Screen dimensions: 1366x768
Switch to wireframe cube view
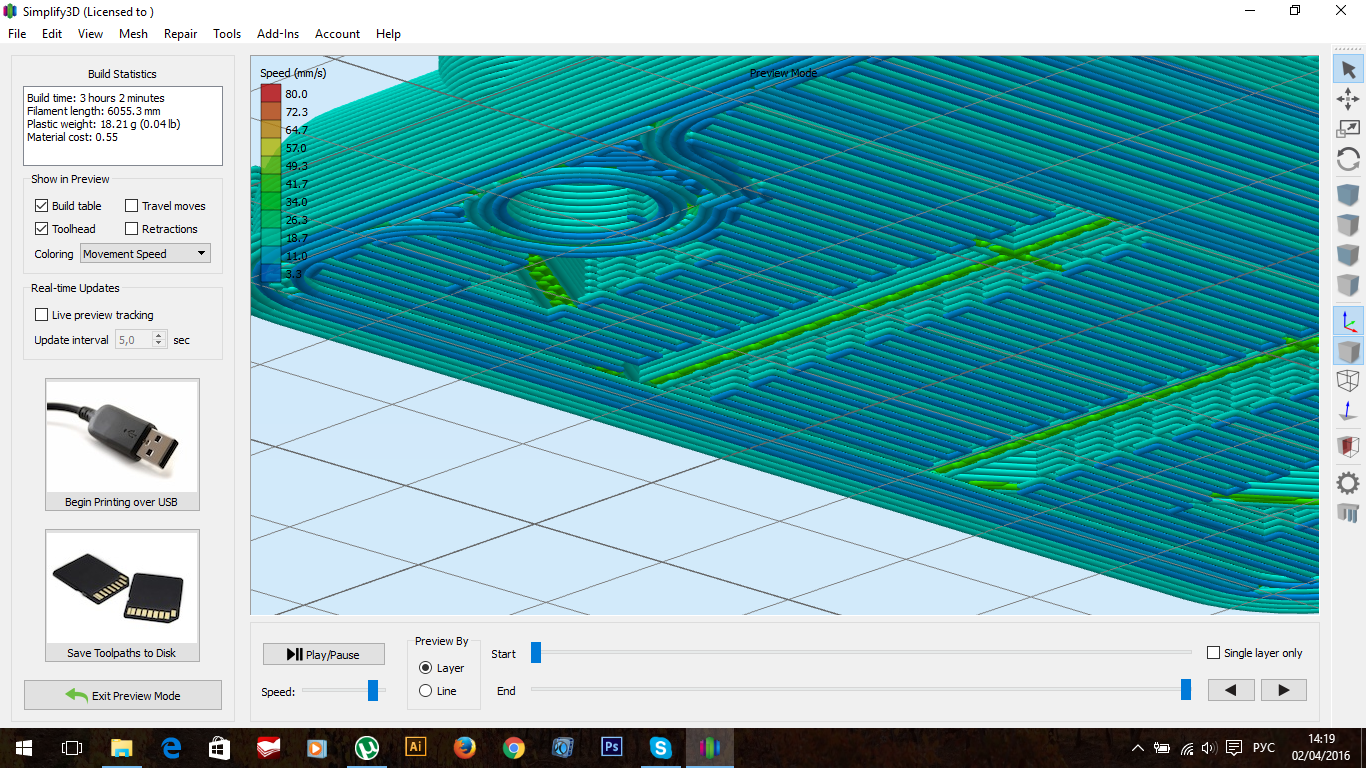pos(1348,381)
